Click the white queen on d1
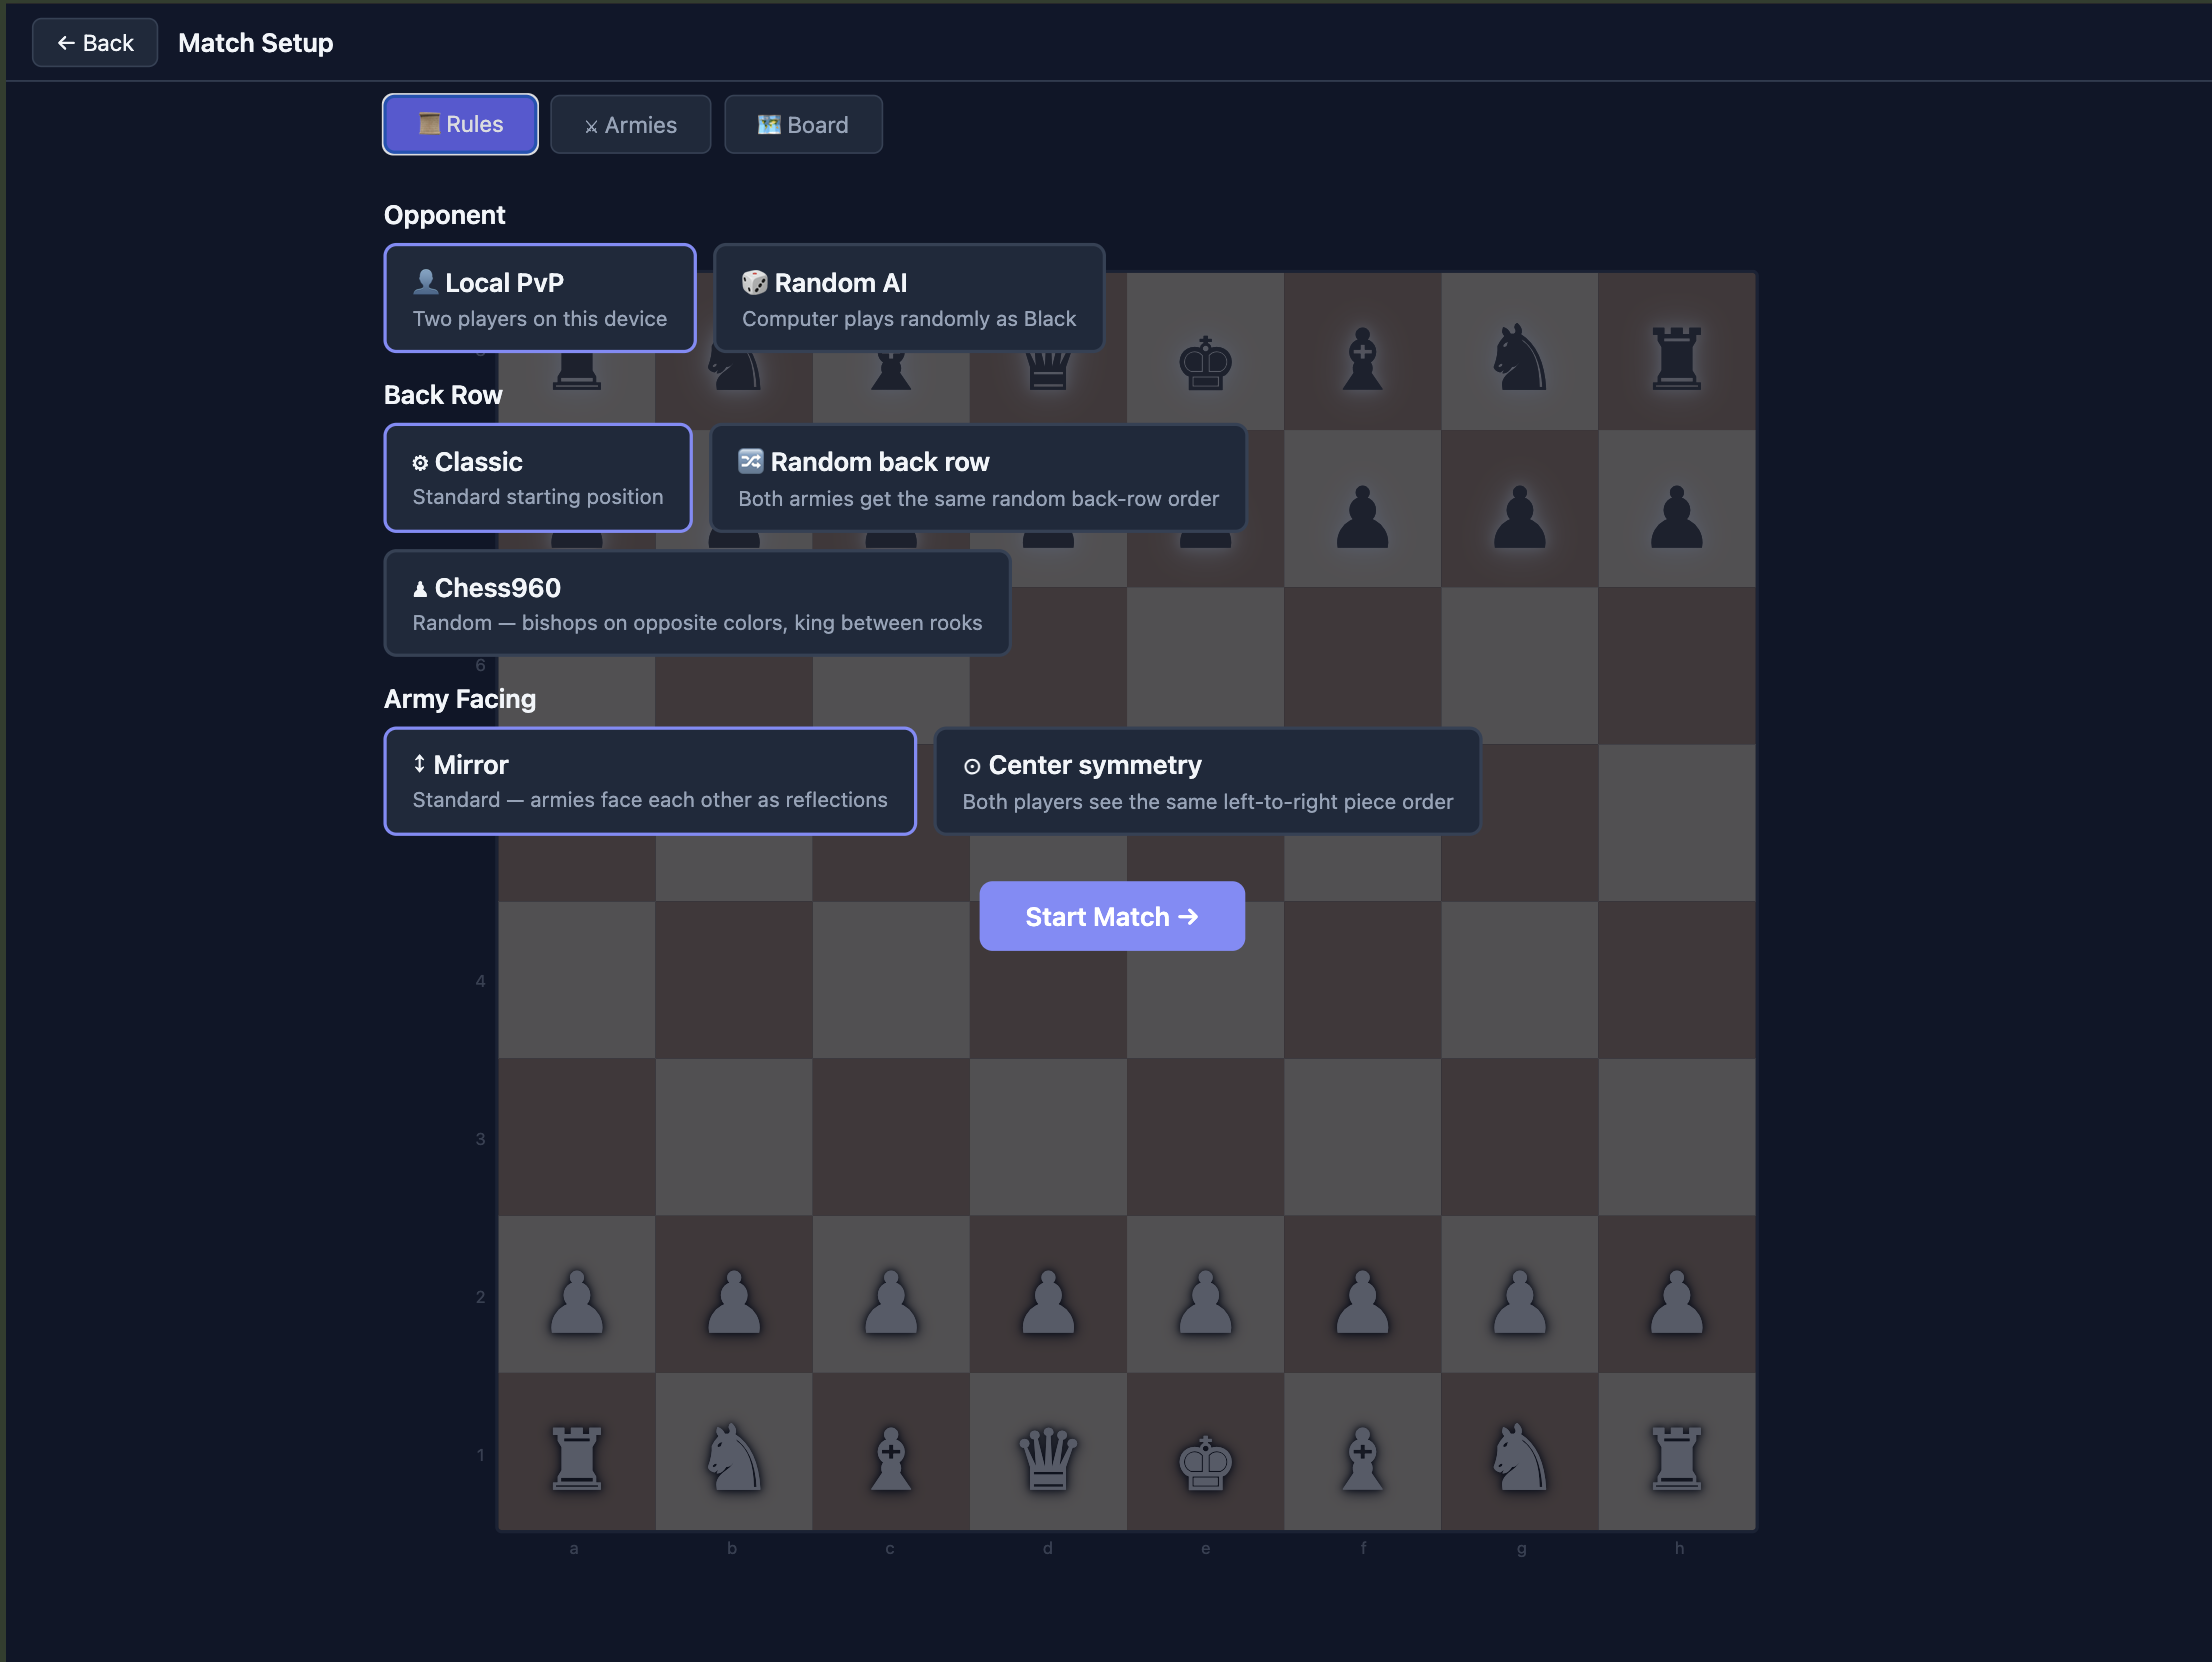2212x1662 pixels. 1048,1458
